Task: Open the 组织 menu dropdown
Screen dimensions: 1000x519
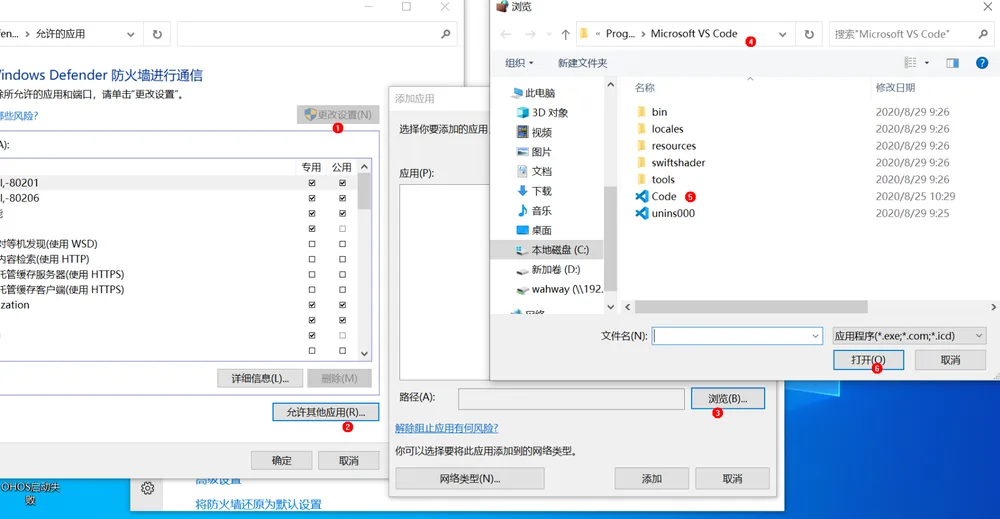Action: pyautogui.click(x=519, y=63)
